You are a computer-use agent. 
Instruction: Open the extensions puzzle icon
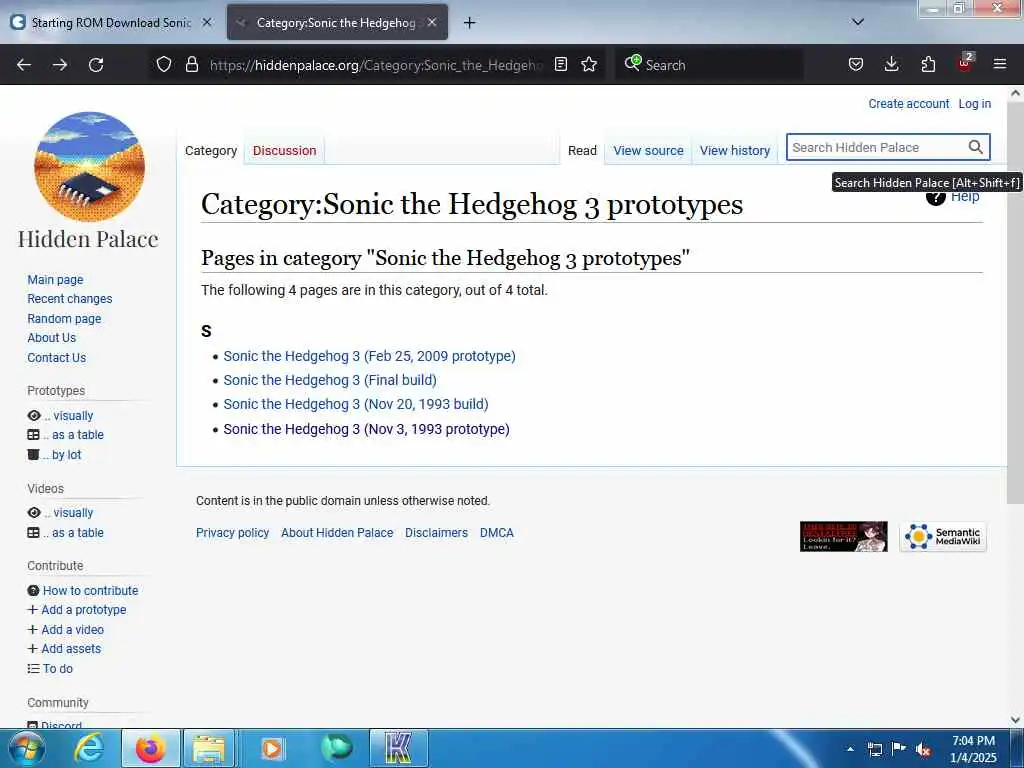coord(928,64)
